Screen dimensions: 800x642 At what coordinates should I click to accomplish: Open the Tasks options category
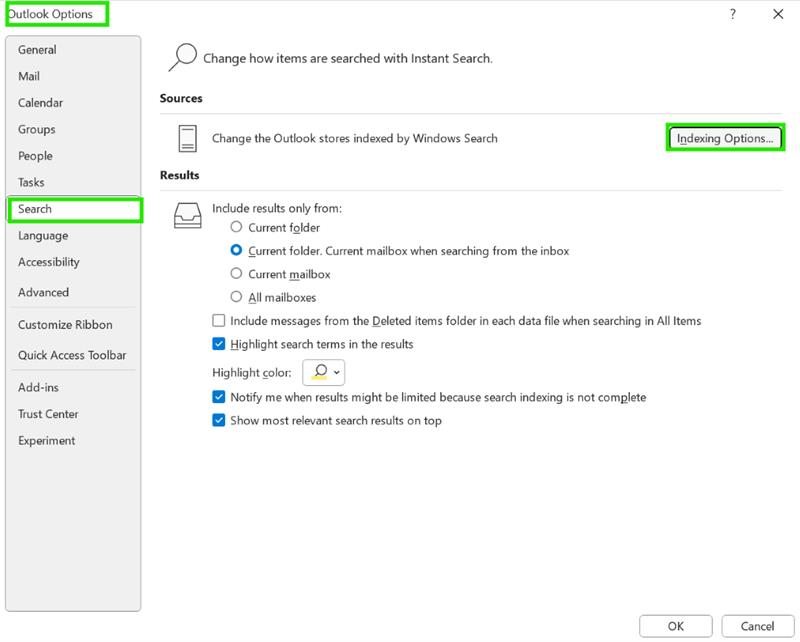[73, 183]
